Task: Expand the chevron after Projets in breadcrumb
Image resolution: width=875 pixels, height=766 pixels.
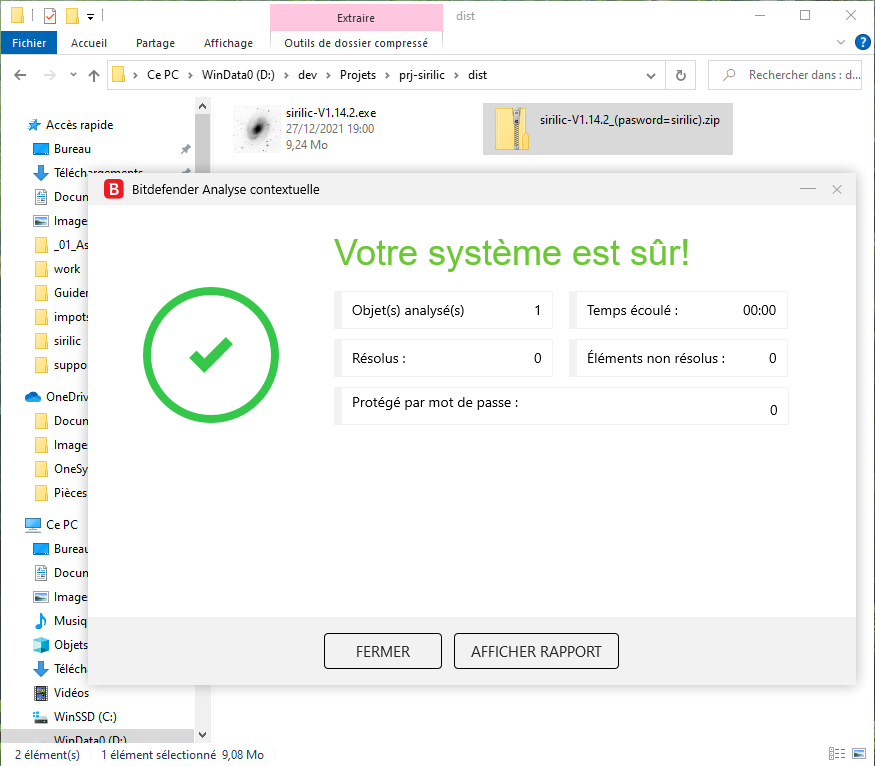Action: tap(387, 75)
